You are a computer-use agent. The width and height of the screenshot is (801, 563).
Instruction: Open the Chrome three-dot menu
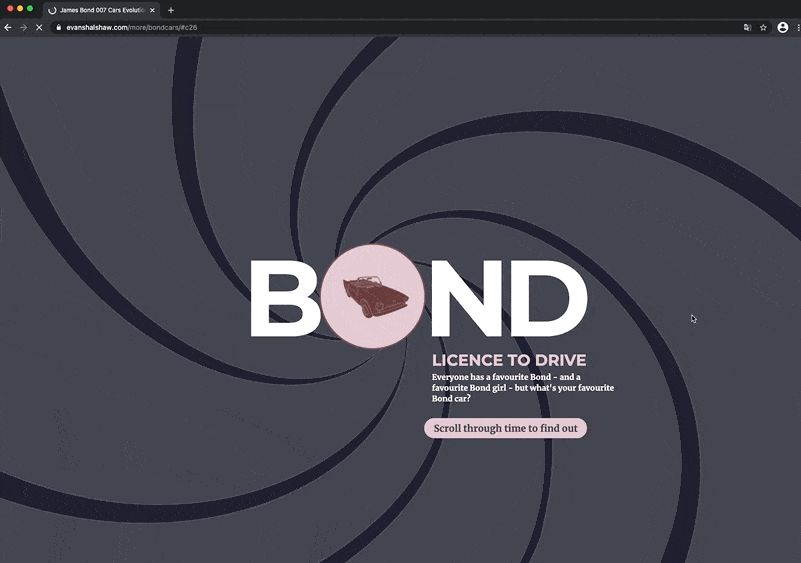point(798,28)
